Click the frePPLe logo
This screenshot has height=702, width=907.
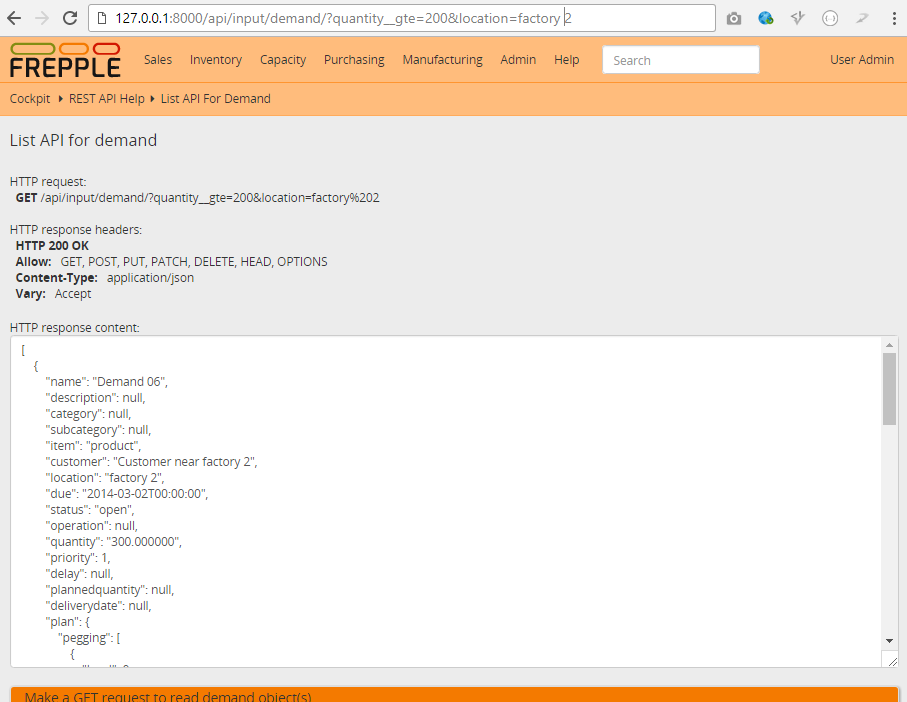[64, 60]
